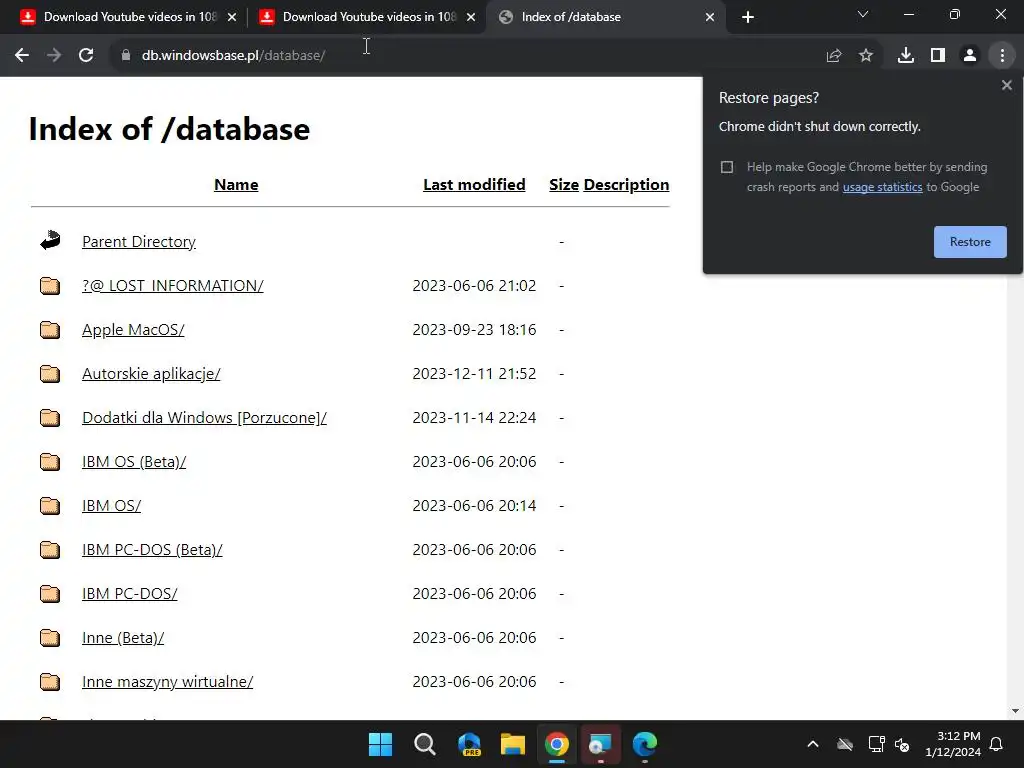Open the Apple MacOS/ folder link

[133, 330]
